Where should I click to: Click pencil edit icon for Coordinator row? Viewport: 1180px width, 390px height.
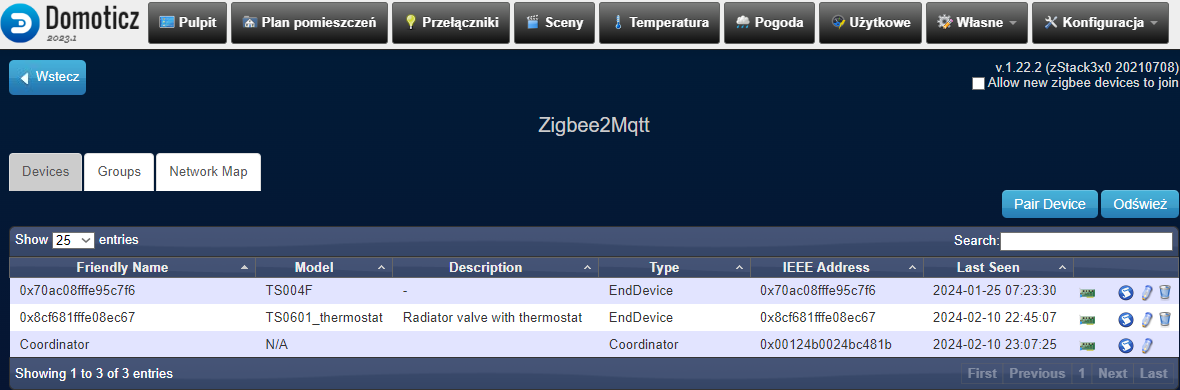(1146, 346)
